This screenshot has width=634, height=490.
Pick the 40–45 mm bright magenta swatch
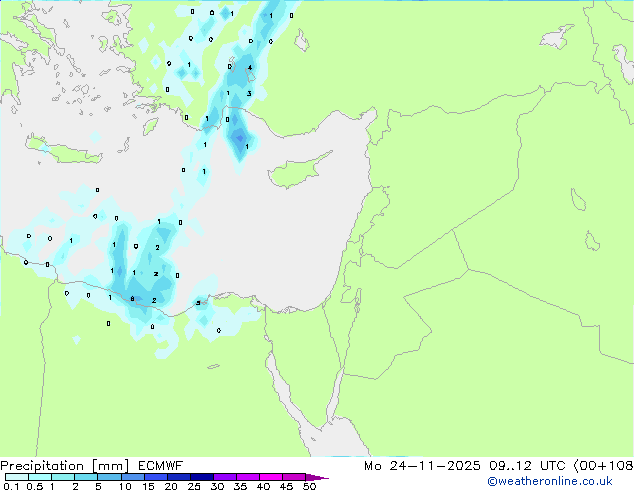click(x=271, y=477)
